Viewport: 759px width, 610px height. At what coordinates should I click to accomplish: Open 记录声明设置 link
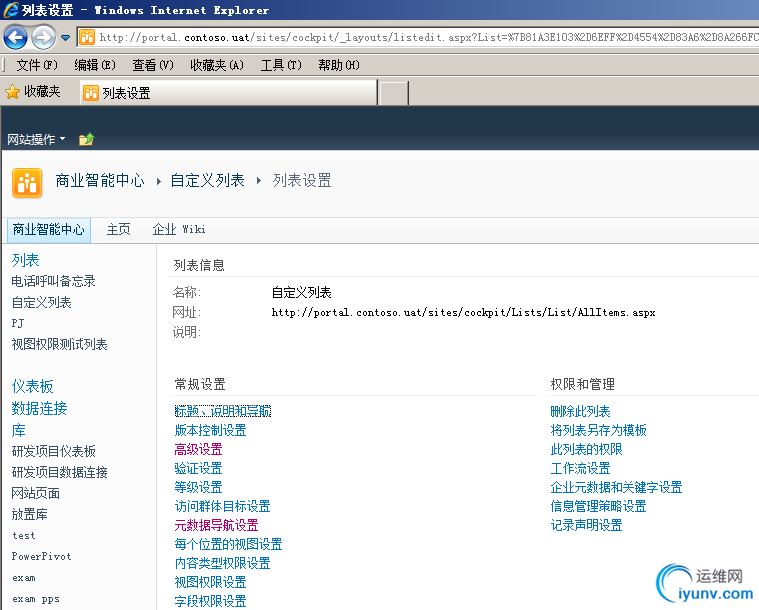pos(586,525)
